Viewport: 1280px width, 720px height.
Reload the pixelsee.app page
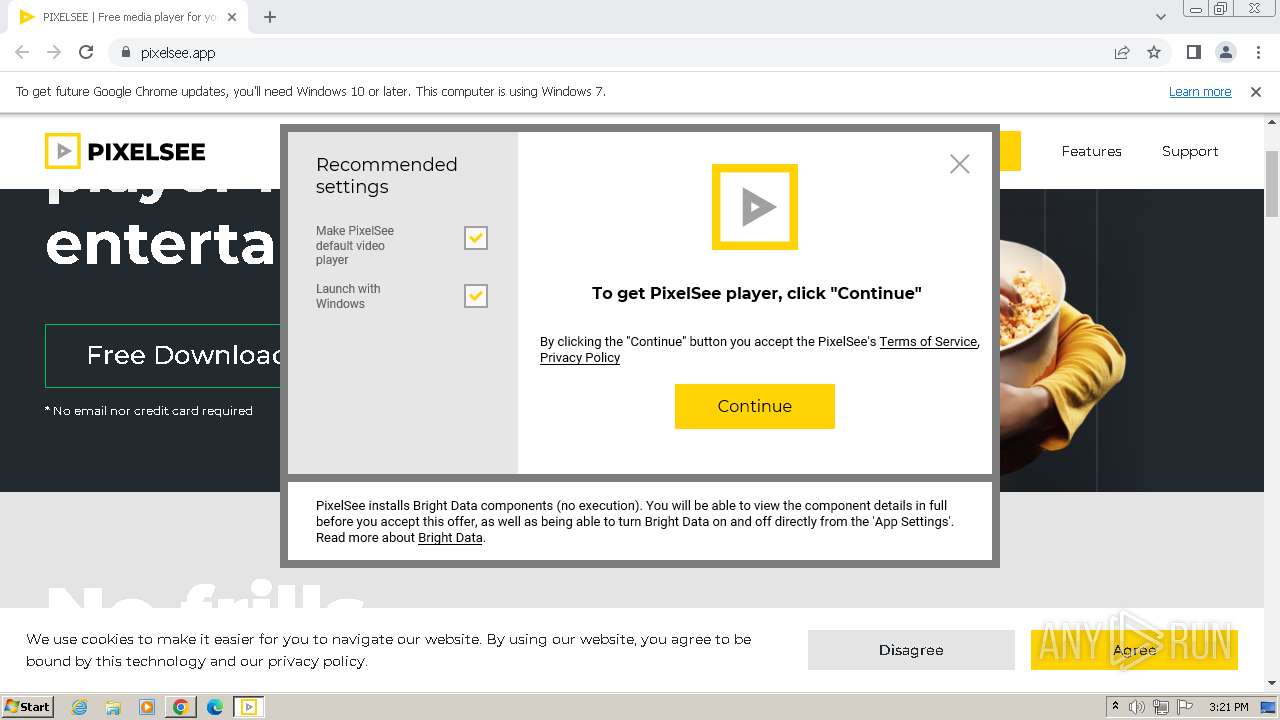(86, 53)
